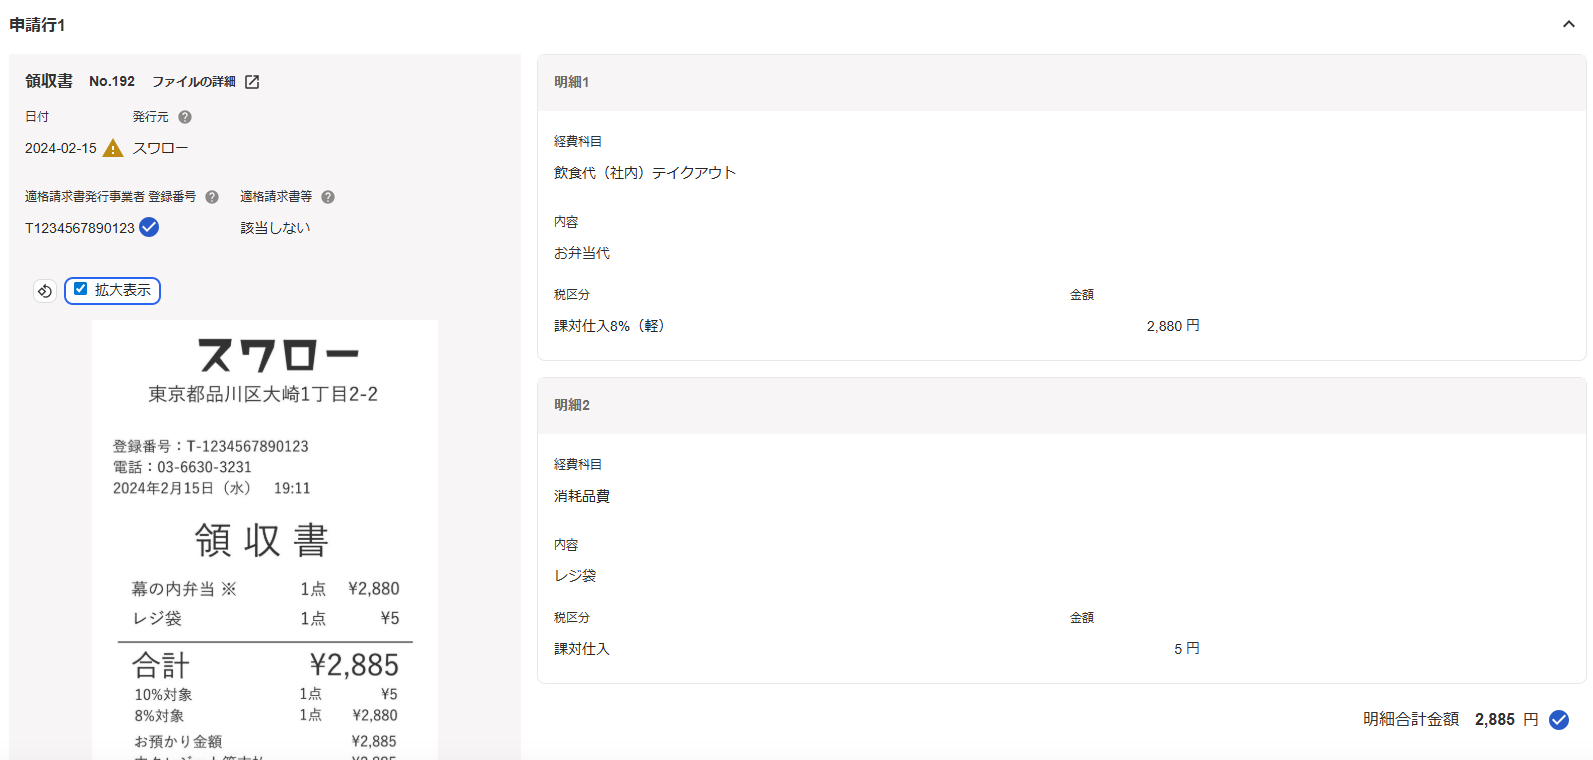Screen dimensions: 1593x760
Task: Click the help icon next to 登録番号 label
Action: pyautogui.click(x=212, y=197)
